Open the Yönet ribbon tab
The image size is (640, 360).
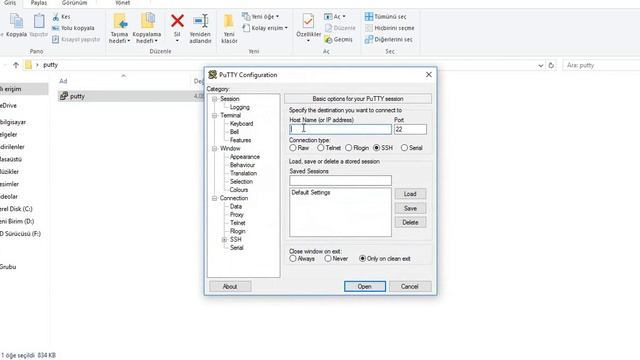[122, 3]
